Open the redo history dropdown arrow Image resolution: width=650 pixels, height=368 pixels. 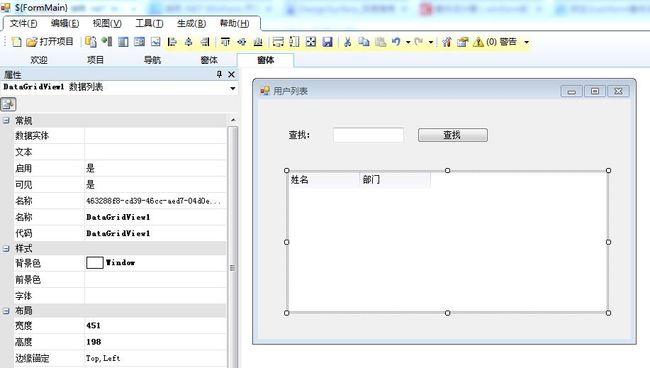431,42
